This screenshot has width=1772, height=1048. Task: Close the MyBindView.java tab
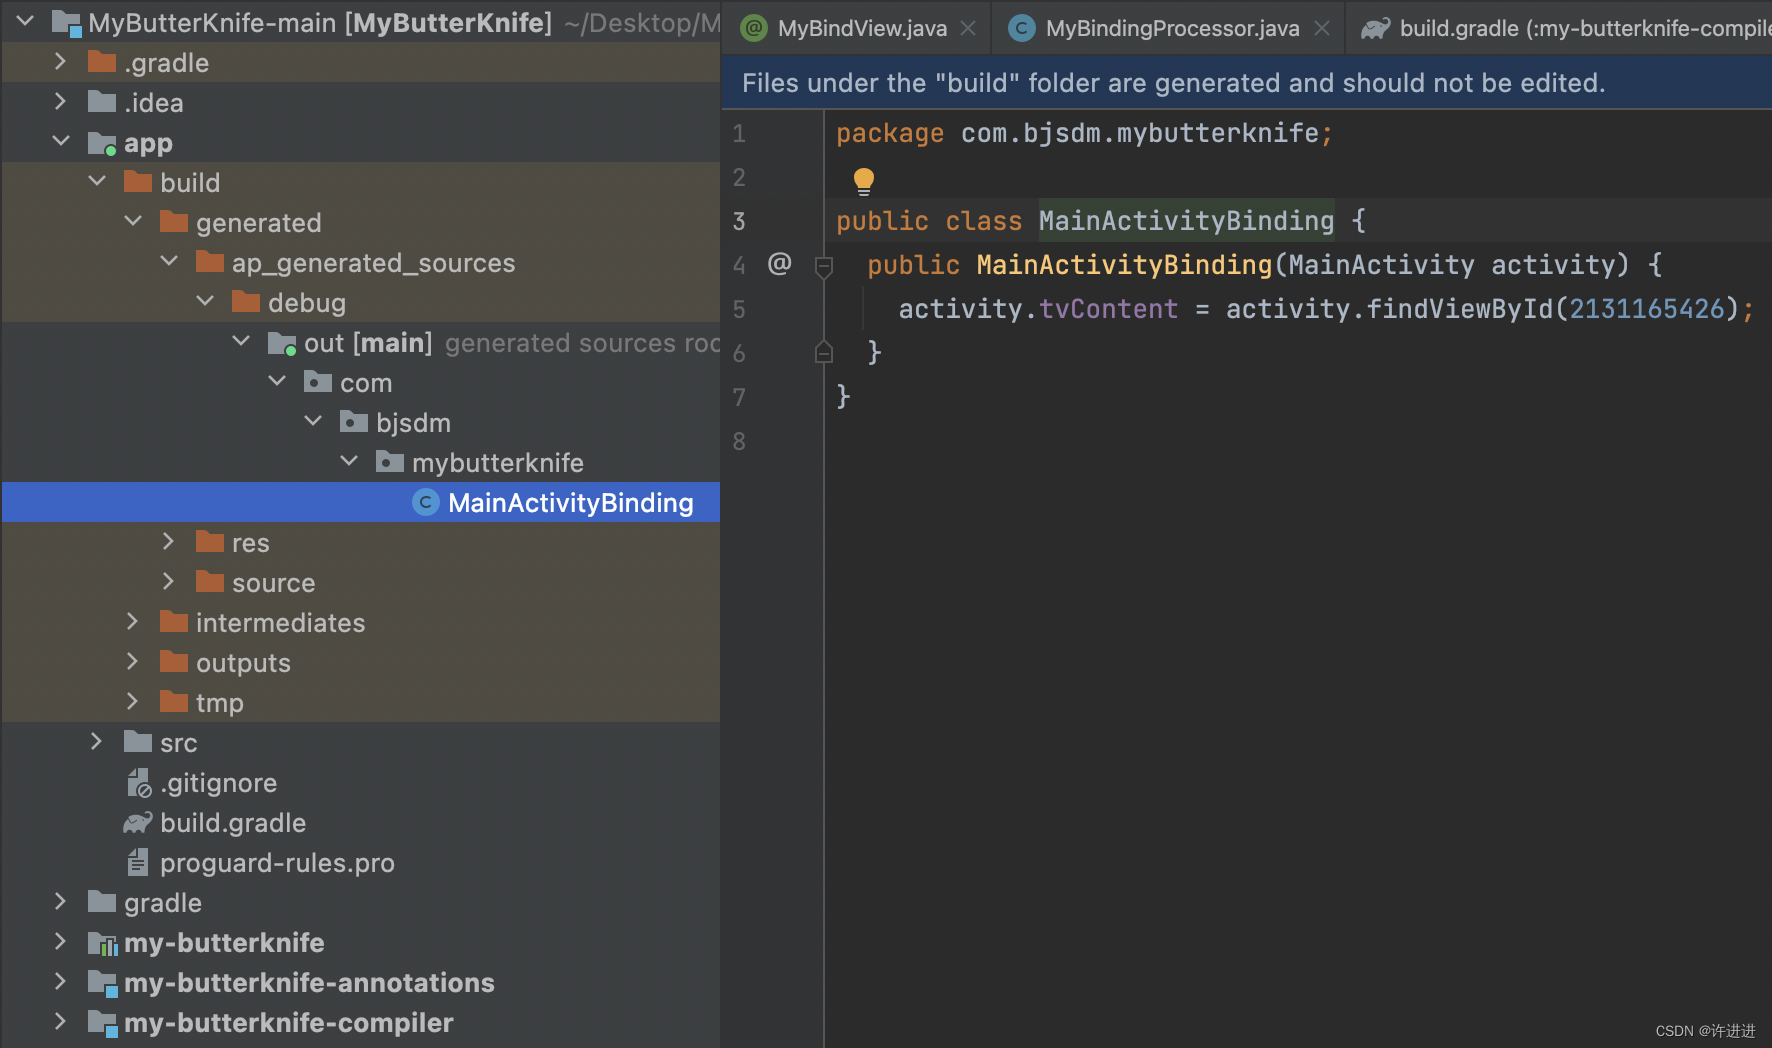(x=968, y=28)
